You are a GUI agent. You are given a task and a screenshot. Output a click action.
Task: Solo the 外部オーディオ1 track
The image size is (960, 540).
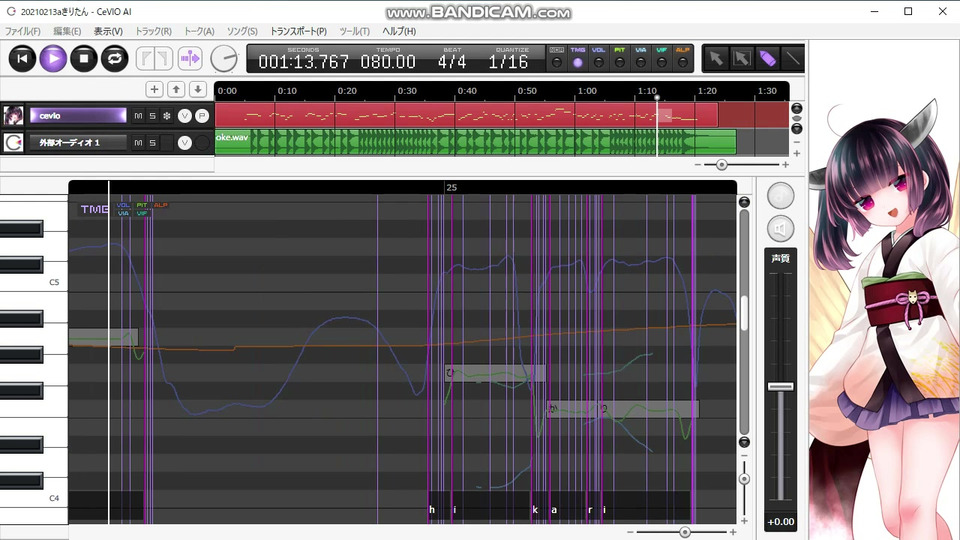[x=152, y=143]
